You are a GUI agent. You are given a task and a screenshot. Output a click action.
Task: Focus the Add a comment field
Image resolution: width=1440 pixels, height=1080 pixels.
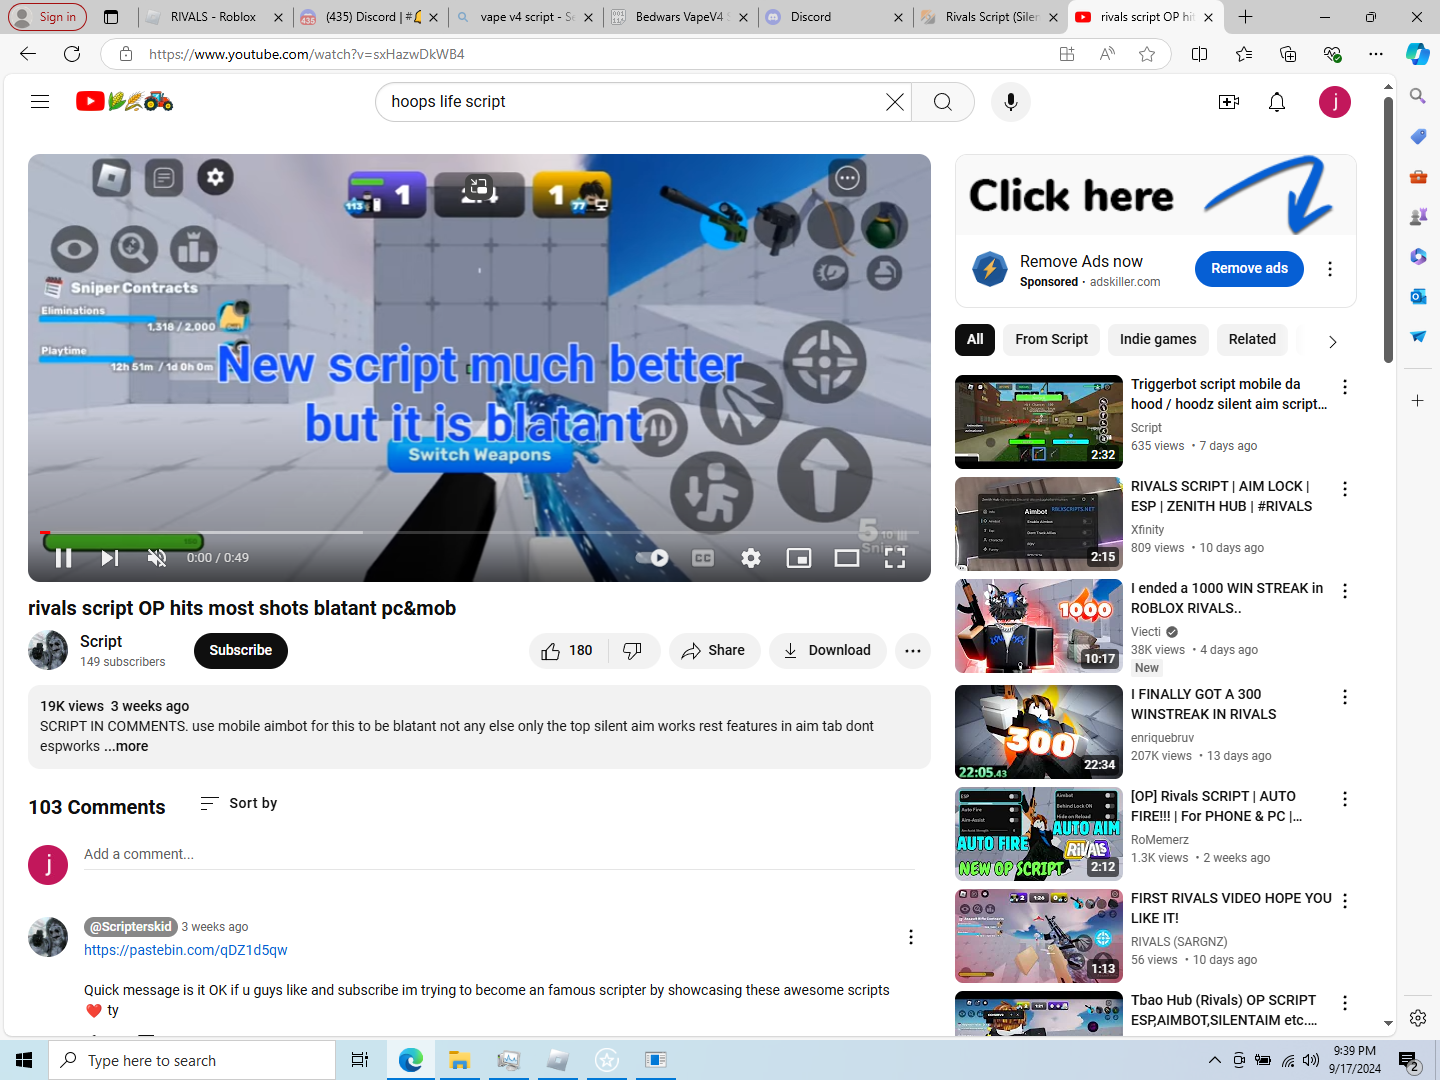coord(499,855)
